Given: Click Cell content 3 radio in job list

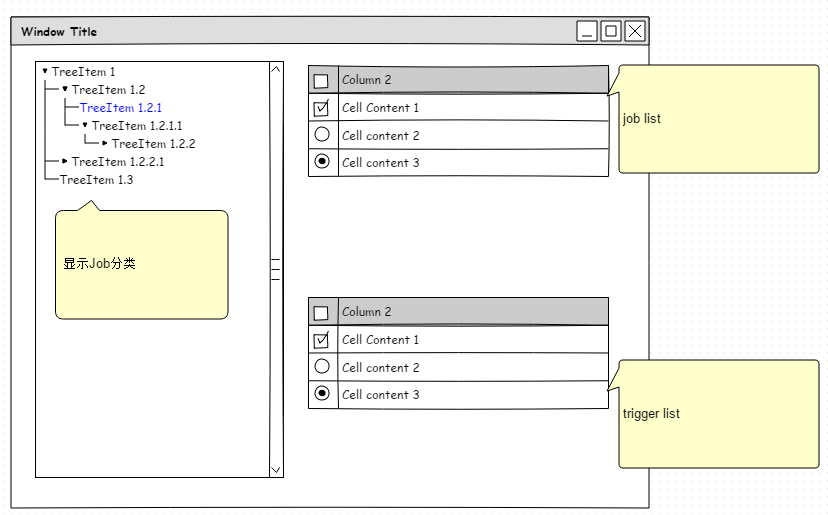Looking at the screenshot, I should pos(322,161).
